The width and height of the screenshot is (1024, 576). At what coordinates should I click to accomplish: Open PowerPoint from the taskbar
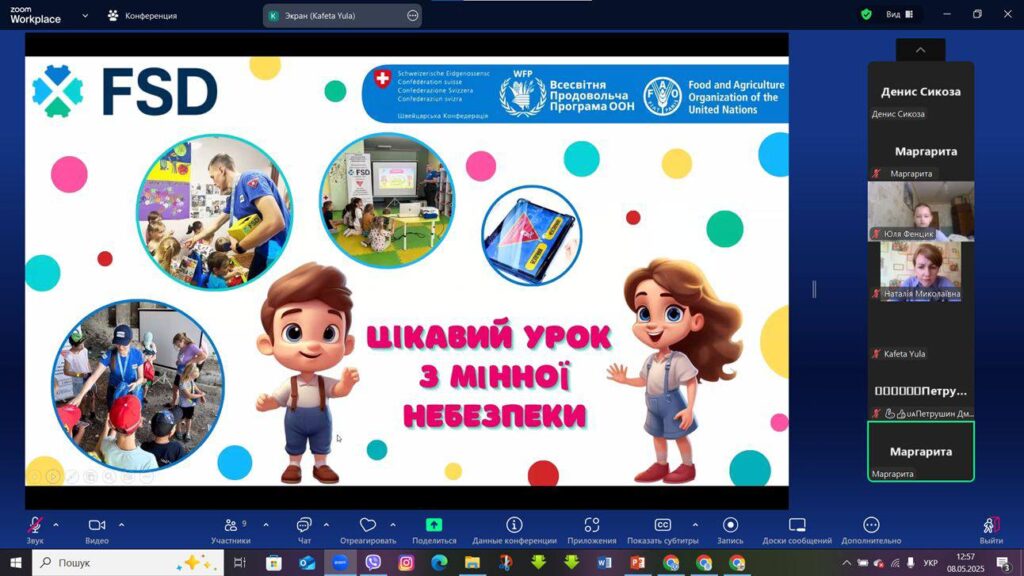pyautogui.click(x=637, y=563)
